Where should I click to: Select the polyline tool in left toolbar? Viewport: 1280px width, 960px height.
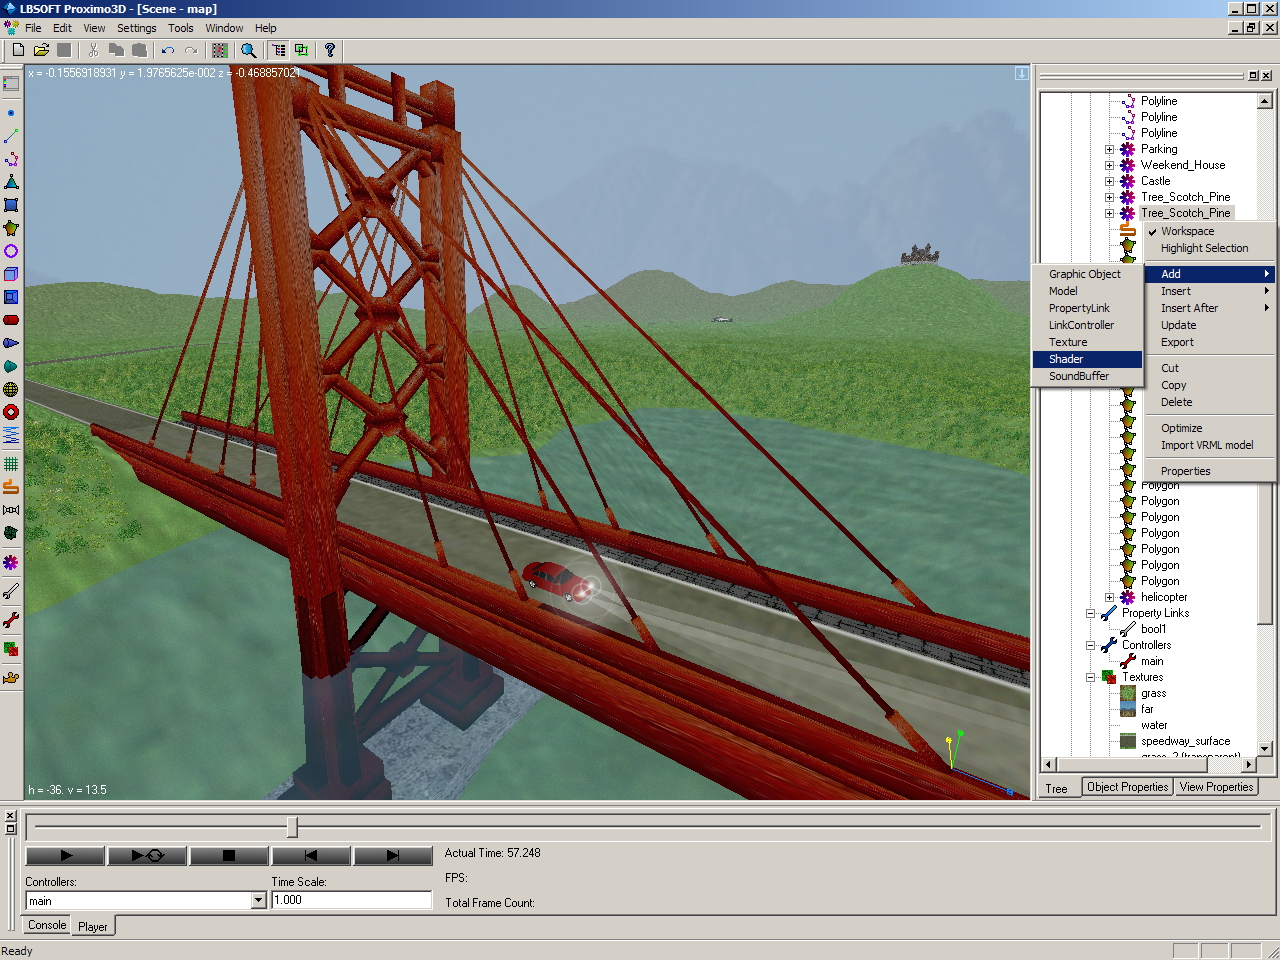(11, 159)
